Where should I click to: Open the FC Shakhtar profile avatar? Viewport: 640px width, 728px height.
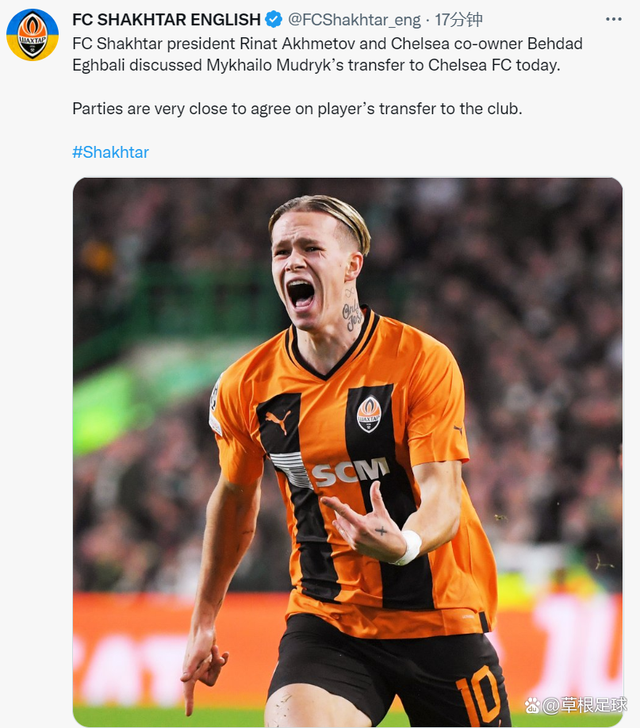pos(33,35)
